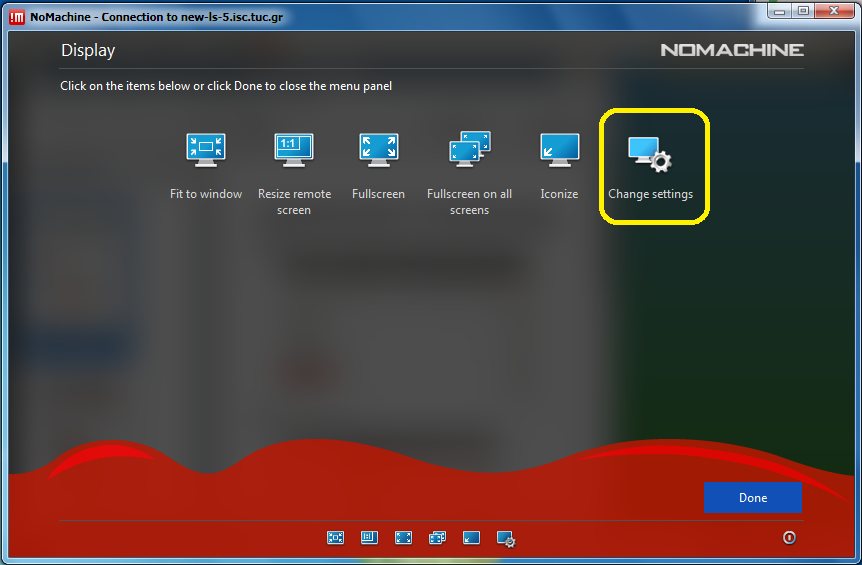The image size is (862, 565).
Task: Click the large Fit to window icon
Action: pyautogui.click(x=206, y=148)
